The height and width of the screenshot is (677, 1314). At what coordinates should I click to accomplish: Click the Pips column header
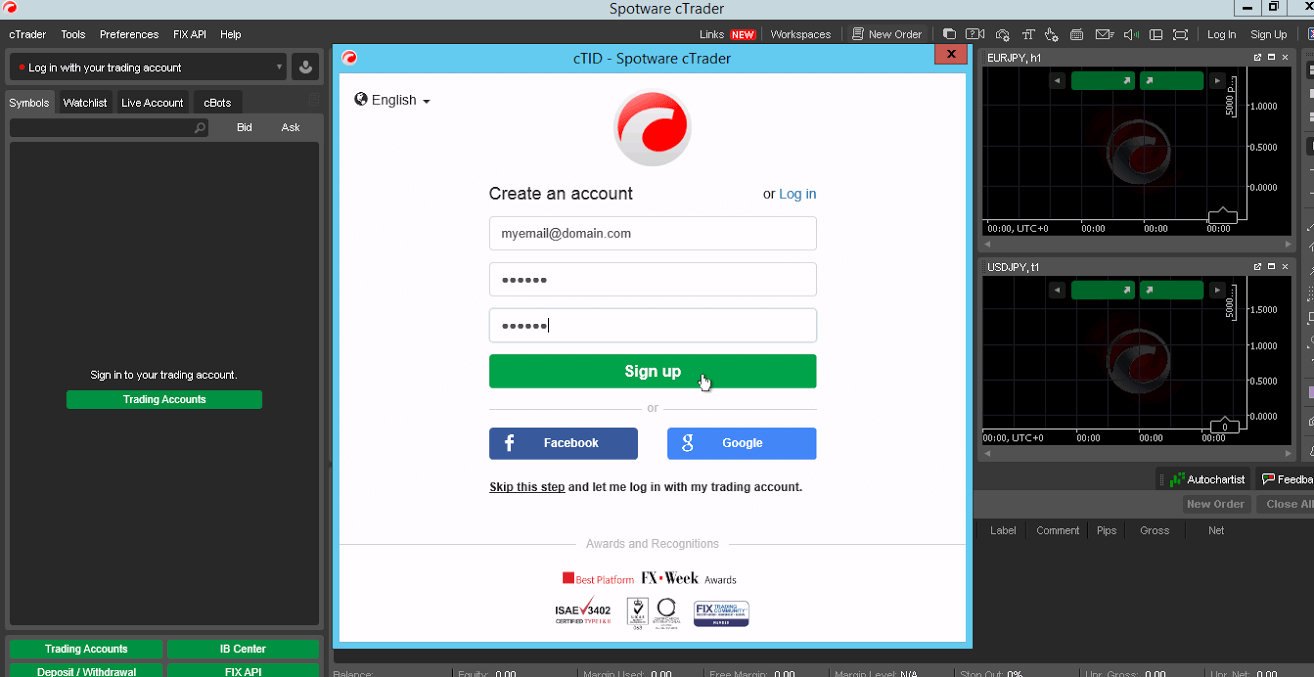[x=1106, y=530]
